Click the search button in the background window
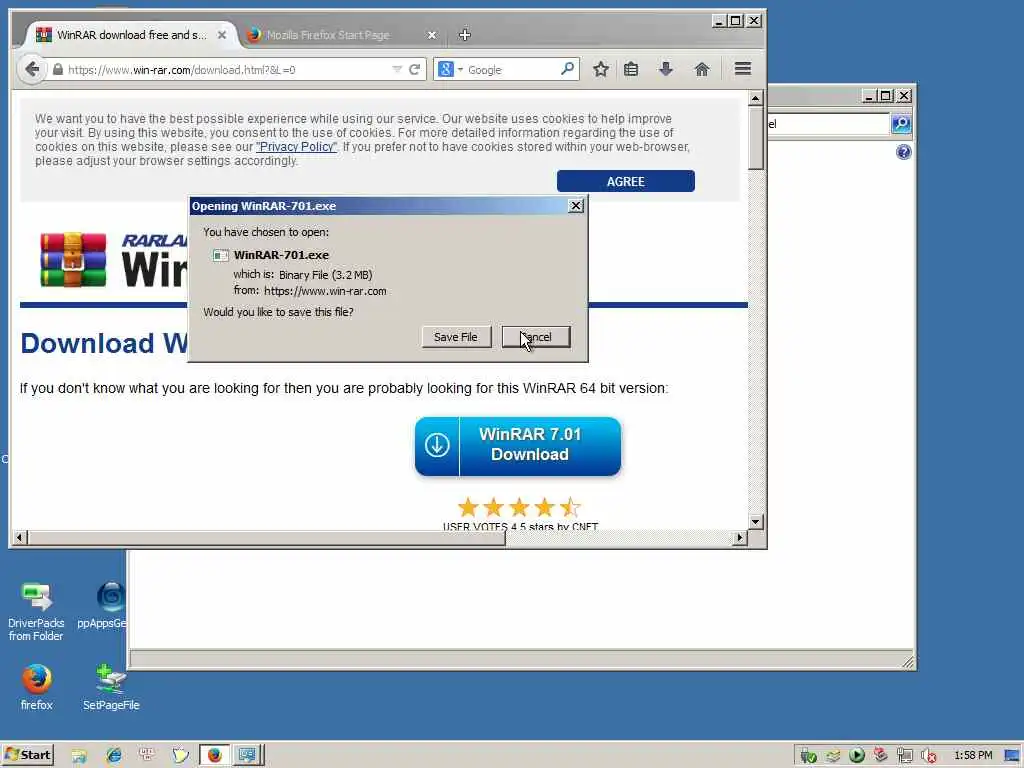Screen dimensions: 1024x768 pyautogui.click(x=901, y=123)
